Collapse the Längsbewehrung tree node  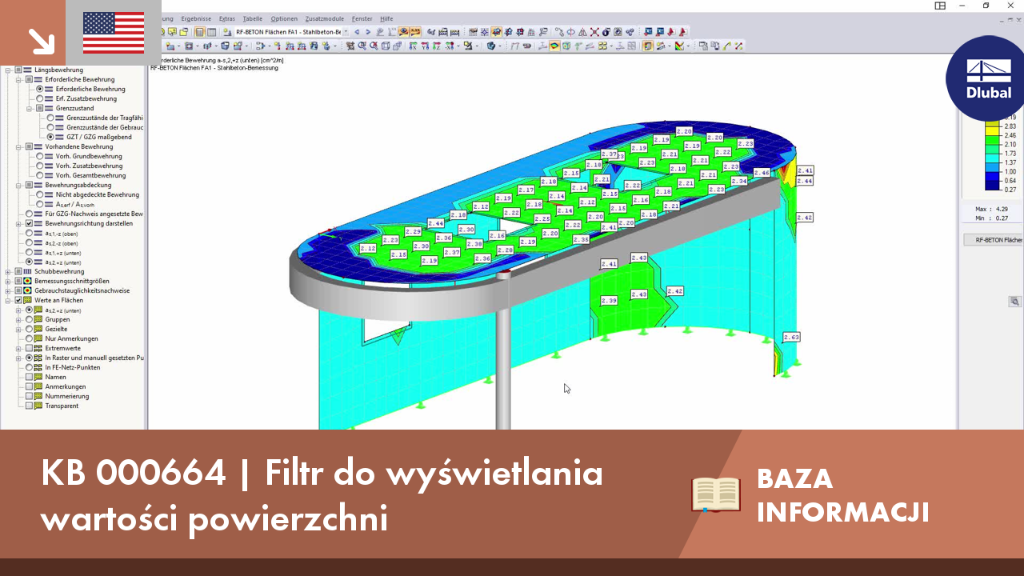pos(8,70)
